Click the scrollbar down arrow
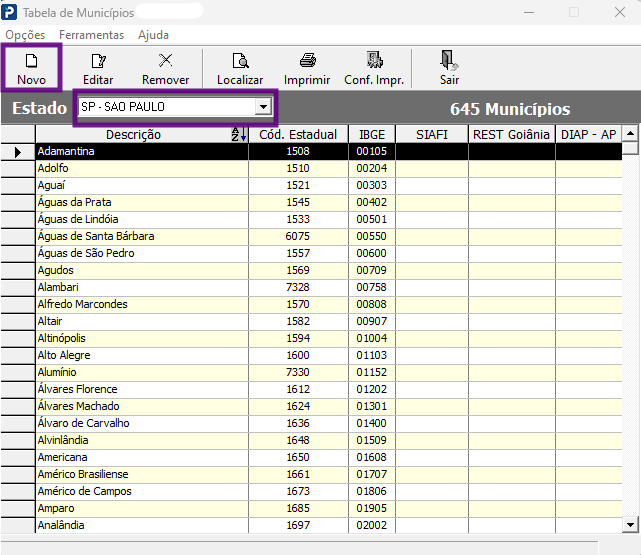This screenshot has width=641, height=555. 630,525
